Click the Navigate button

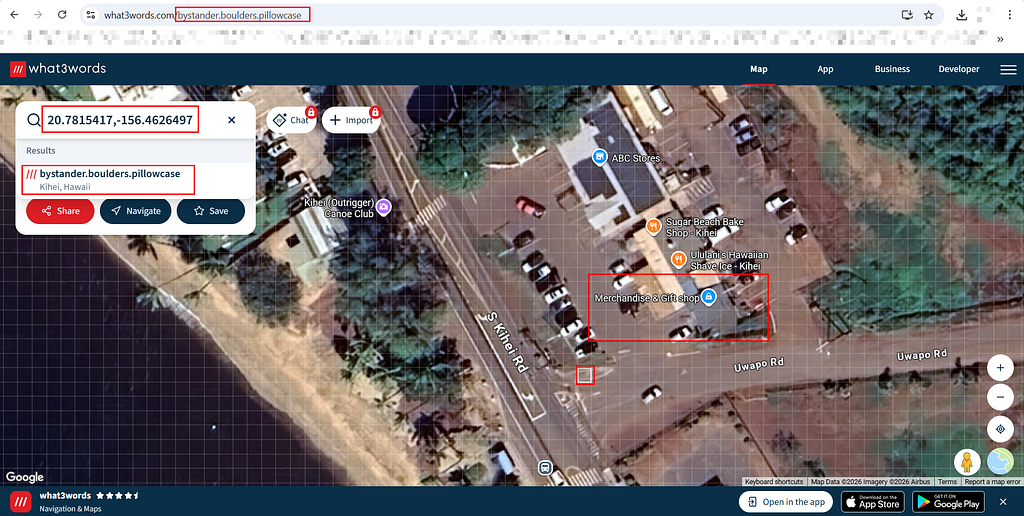click(x=136, y=211)
